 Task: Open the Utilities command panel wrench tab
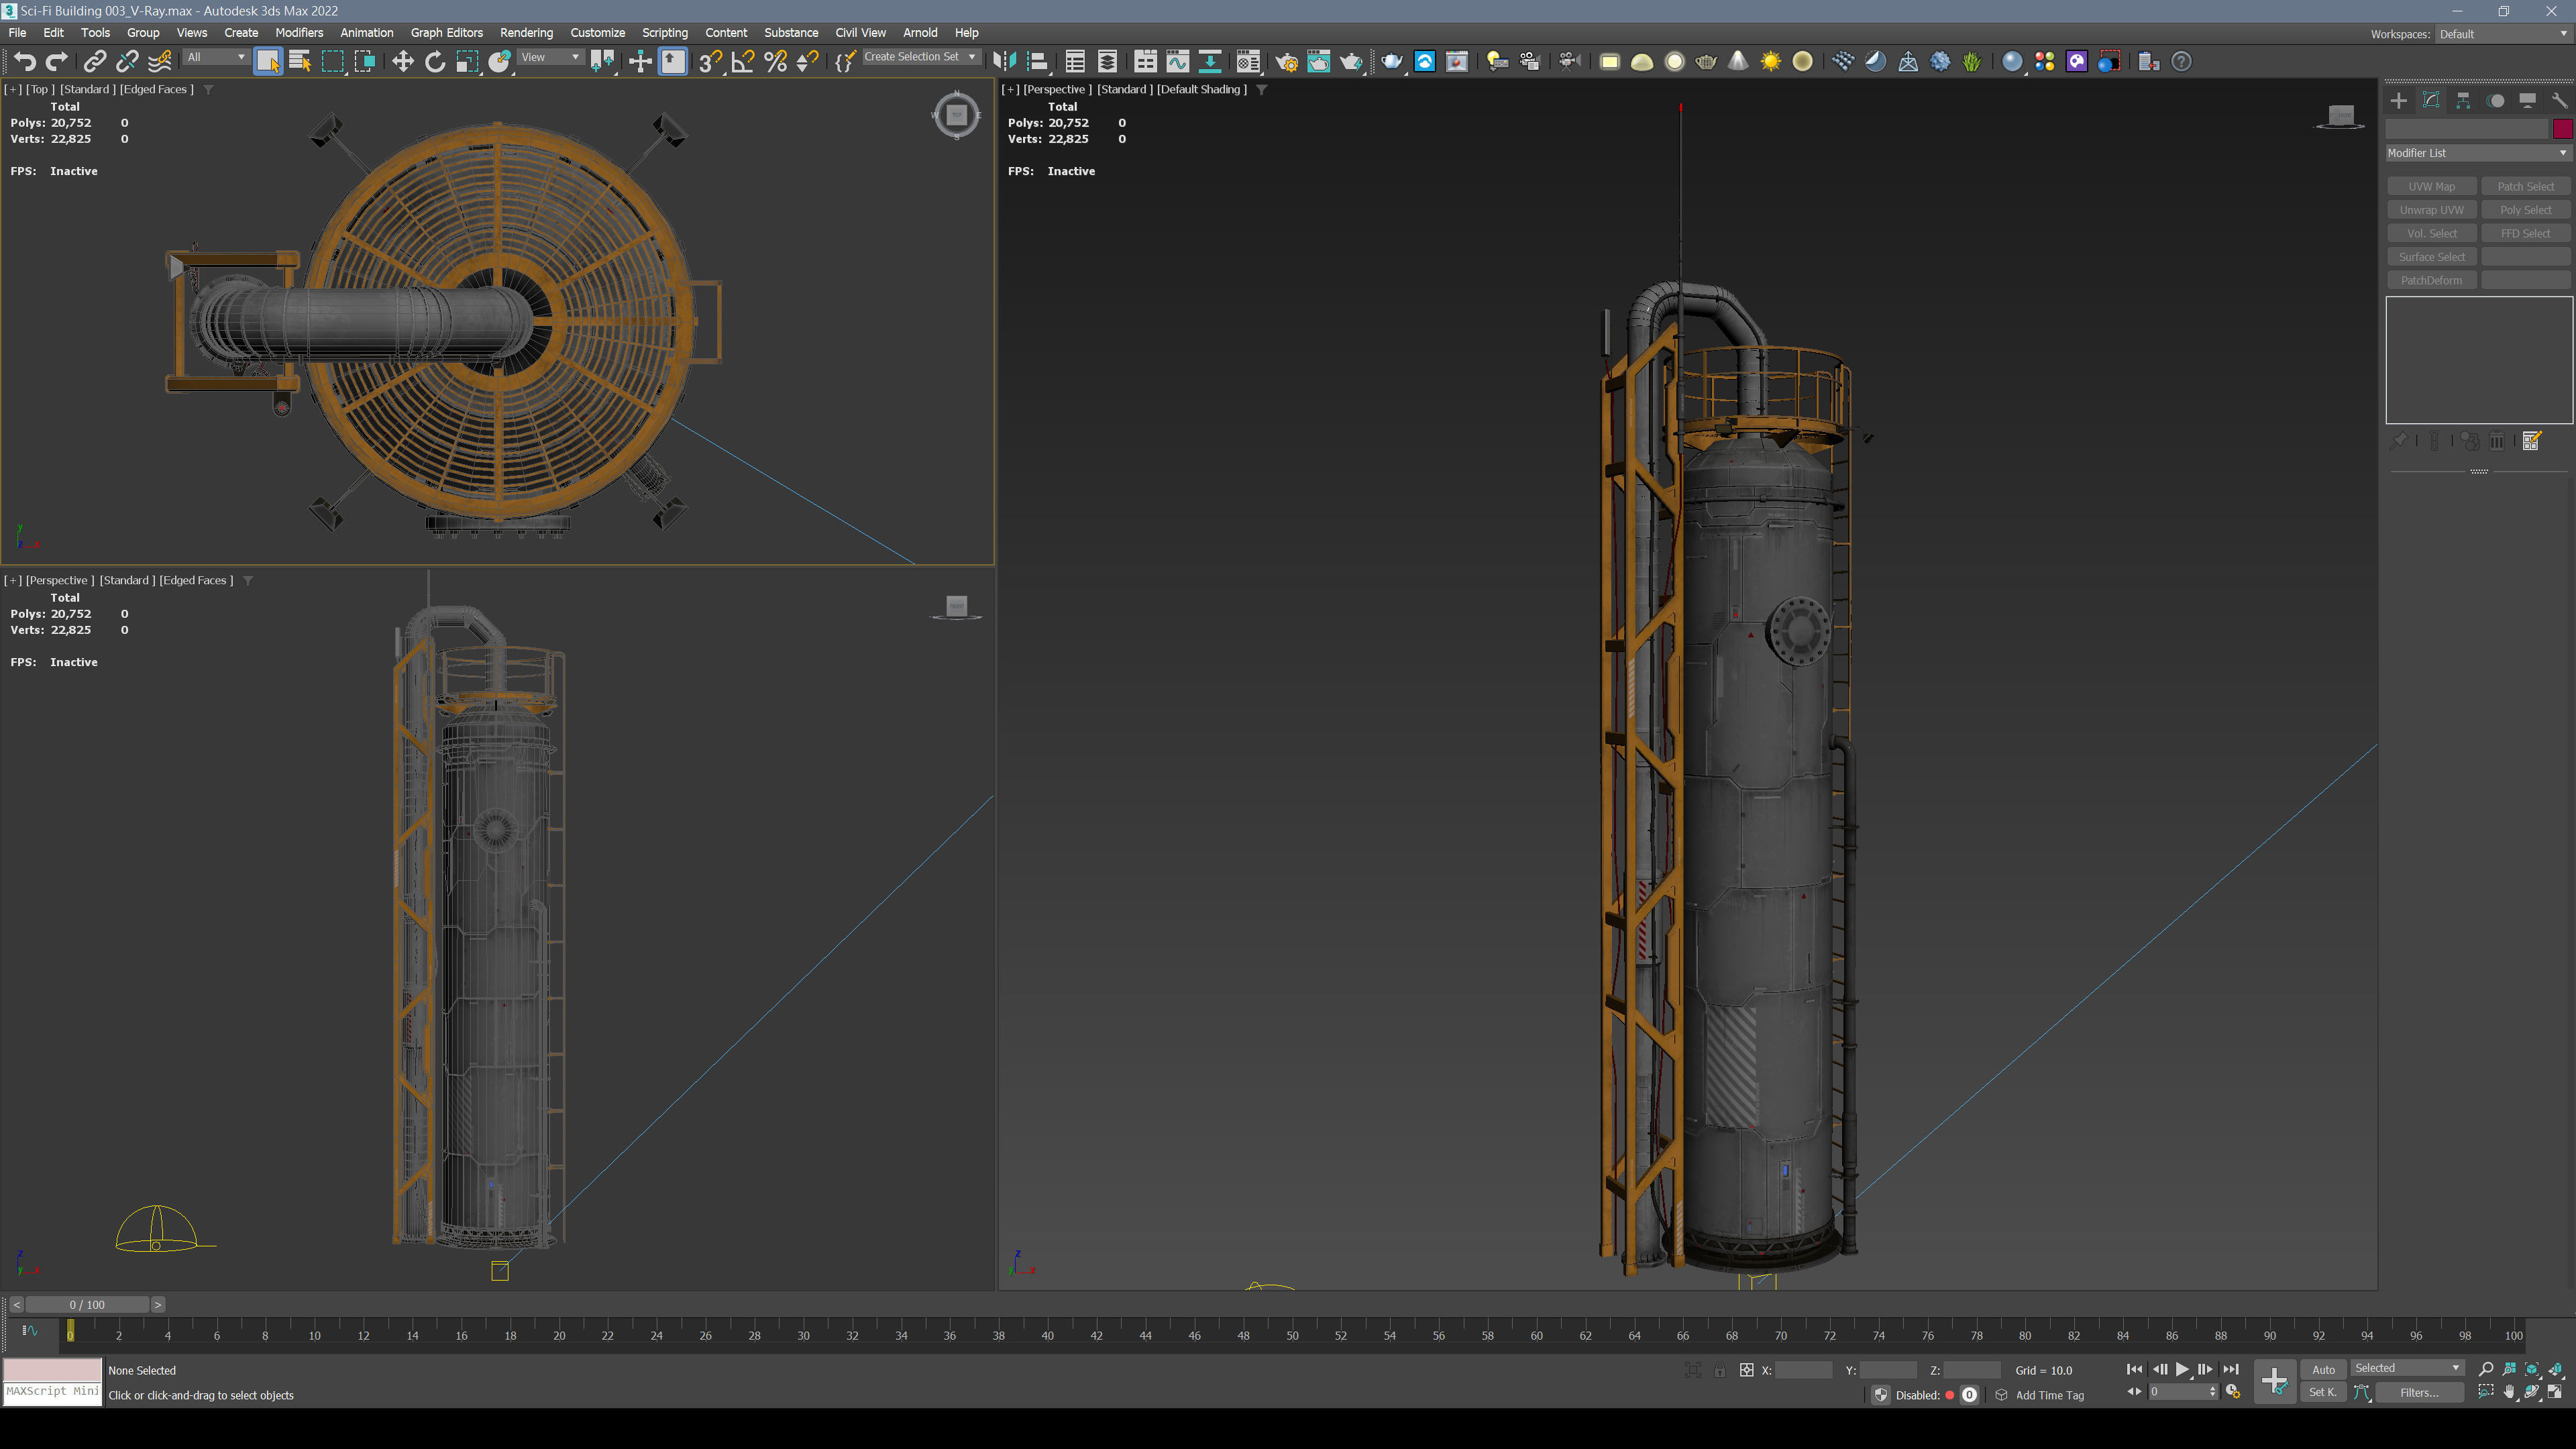tap(2560, 100)
